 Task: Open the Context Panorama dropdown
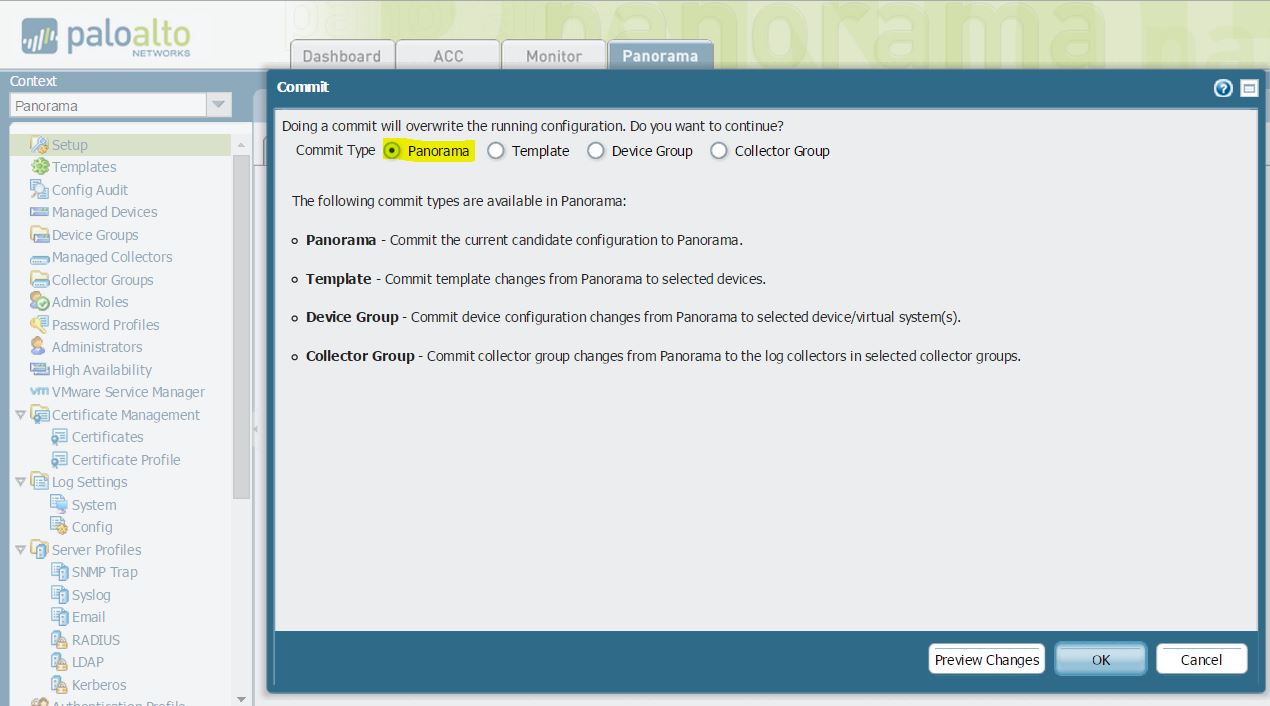(219, 105)
